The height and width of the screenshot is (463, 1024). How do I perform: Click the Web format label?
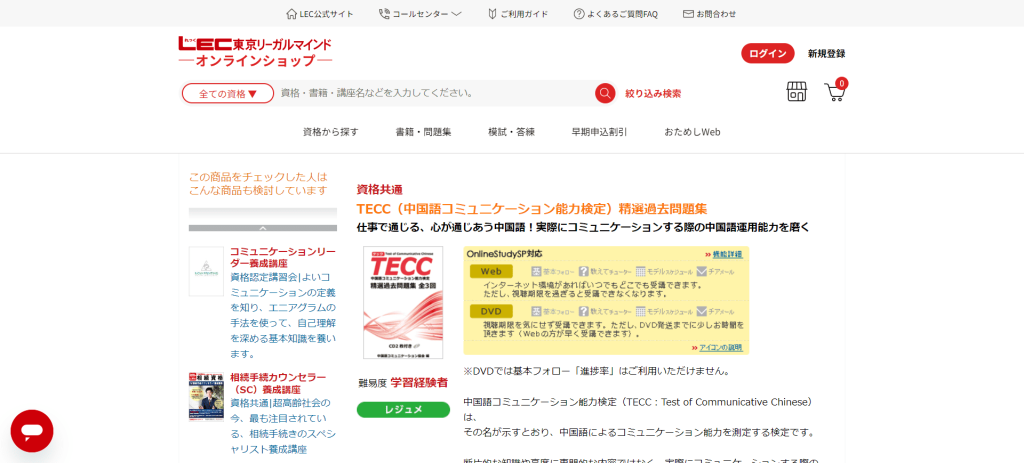490,272
